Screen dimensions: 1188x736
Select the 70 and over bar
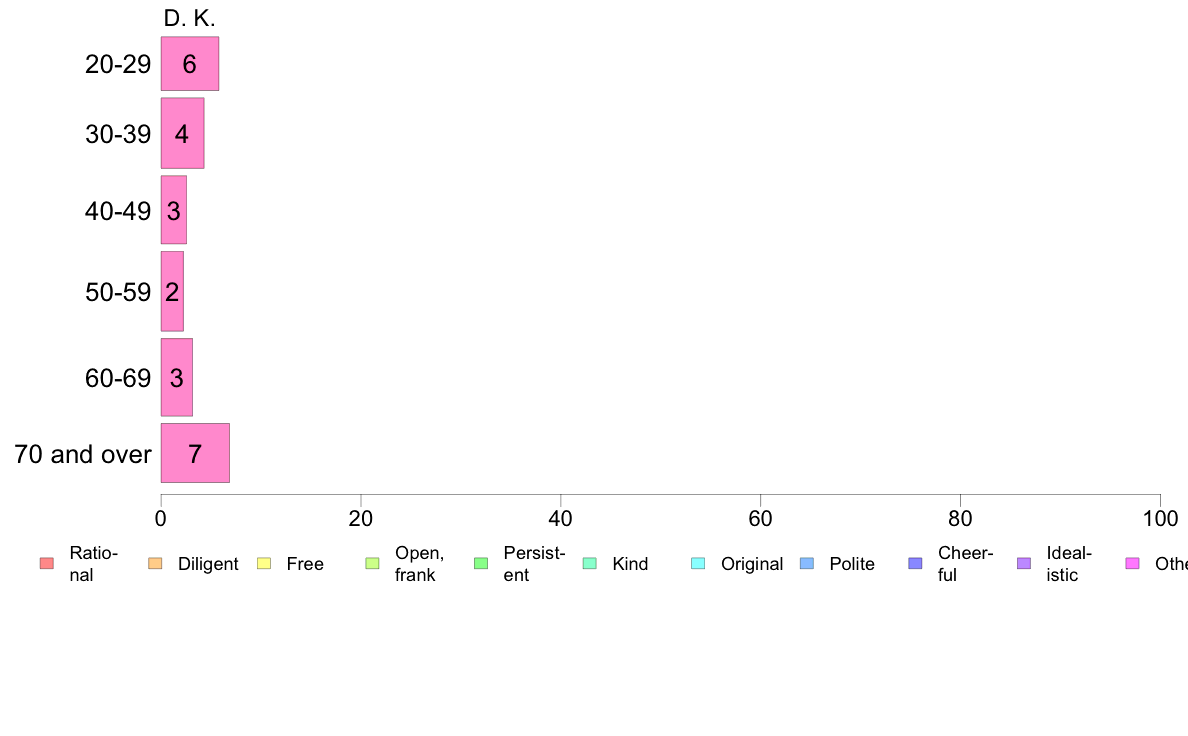tap(195, 453)
